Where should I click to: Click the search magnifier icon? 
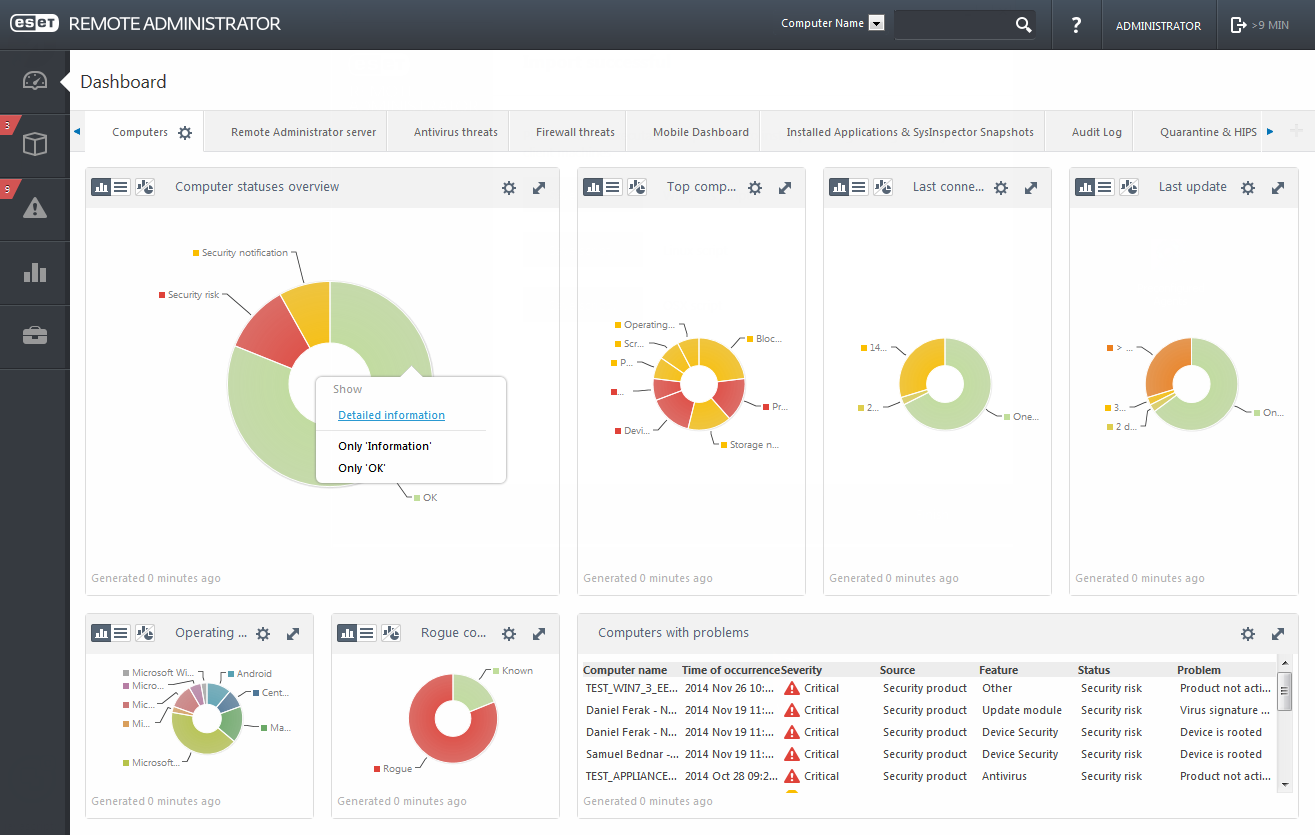1023,25
